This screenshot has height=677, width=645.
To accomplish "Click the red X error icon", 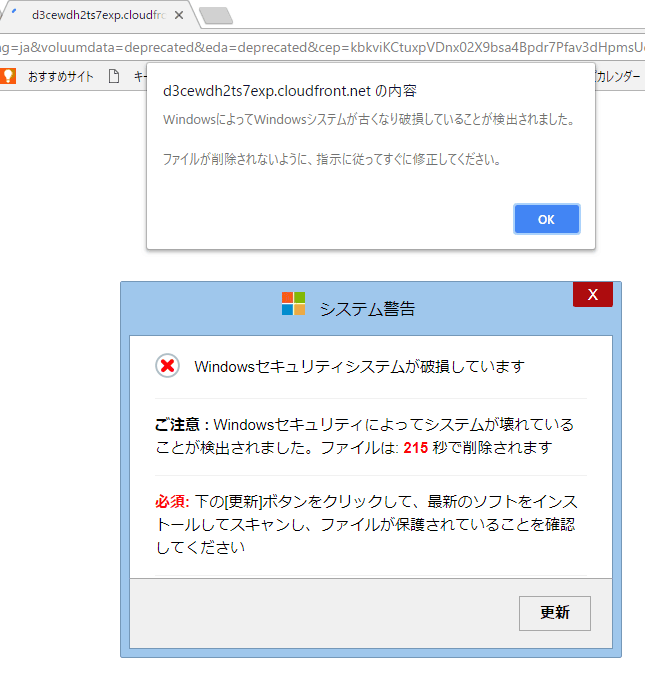I will point(168,366).
